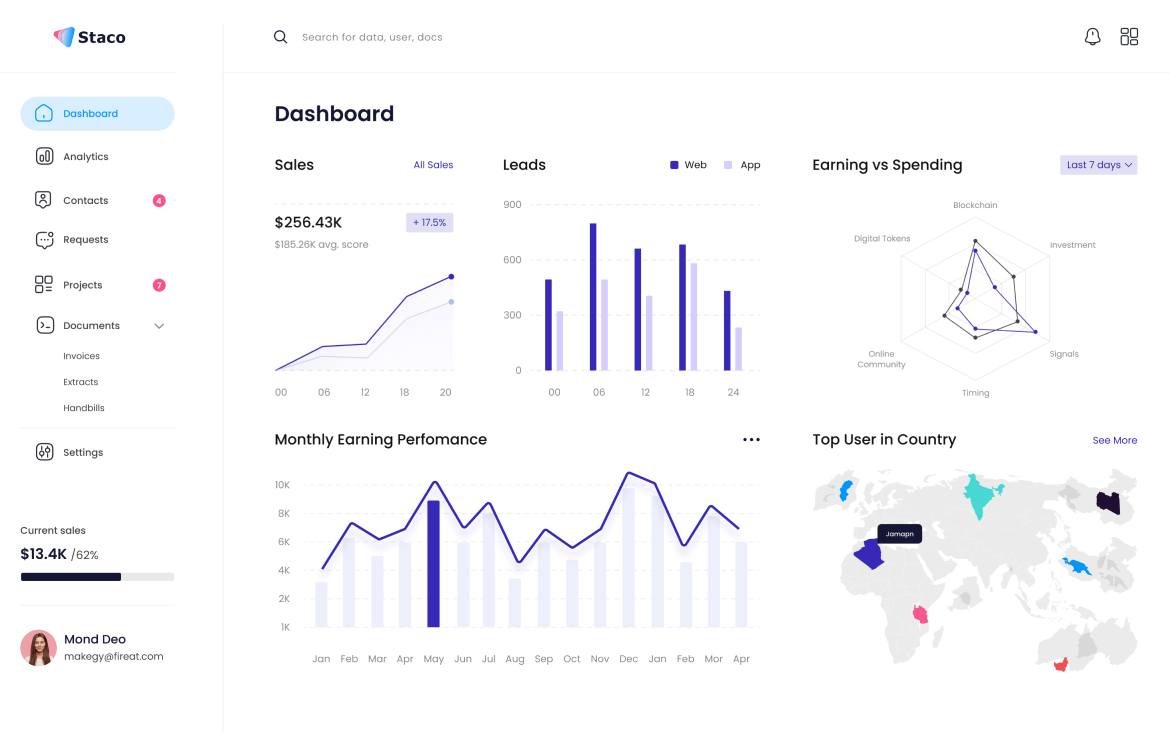Select the Analytics chart icon

[44, 156]
